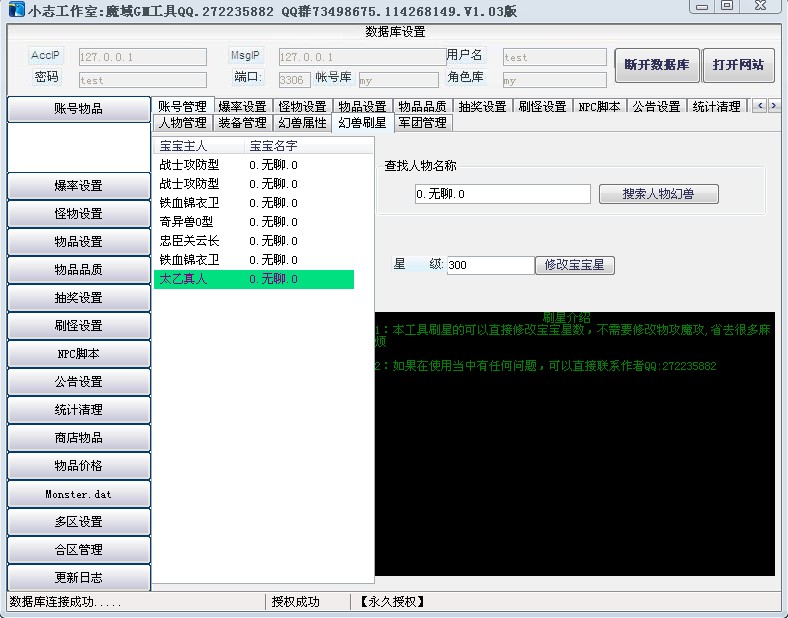
Task: Click into the 星级 value input field
Action: [490, 265]
